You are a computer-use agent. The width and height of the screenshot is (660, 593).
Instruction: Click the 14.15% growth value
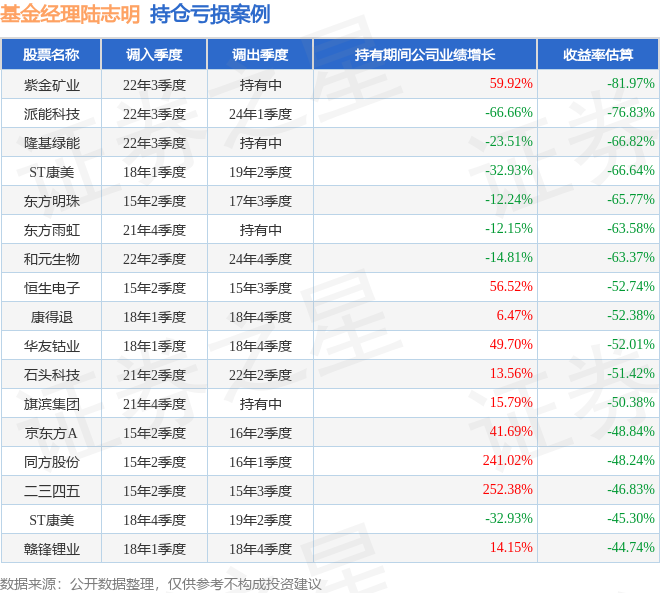coord(511,548)
